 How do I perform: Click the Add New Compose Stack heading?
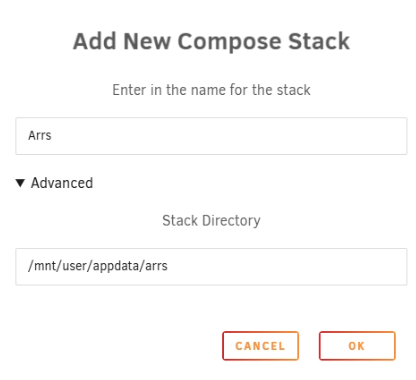click(x=211, y=42)
